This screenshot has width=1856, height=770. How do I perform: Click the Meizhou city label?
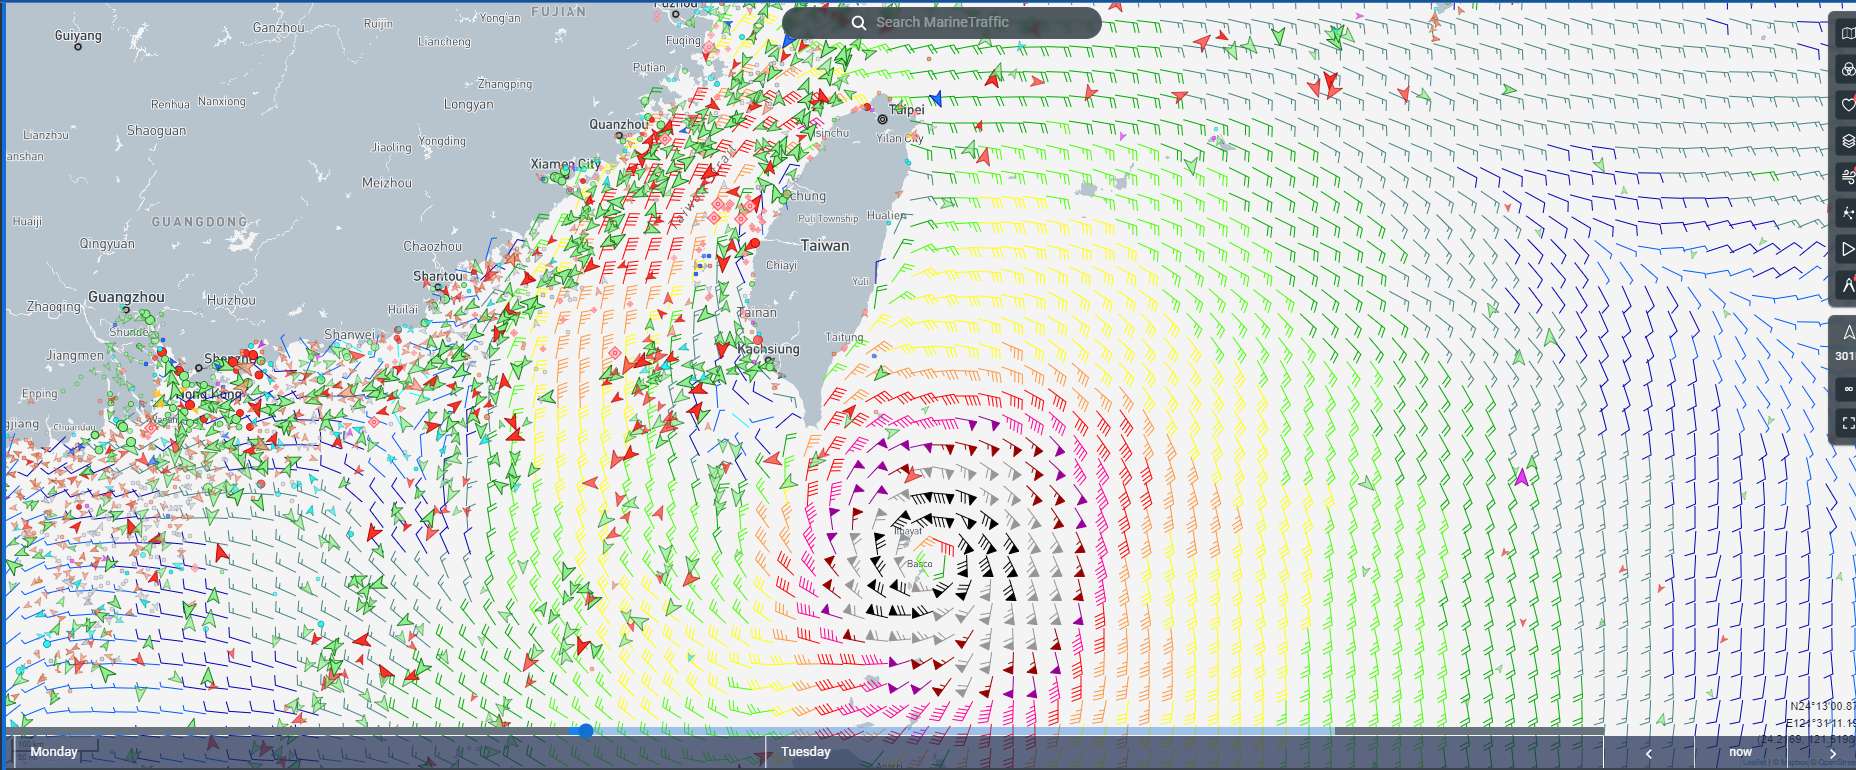pyautogui.click(x=387, y=183)
